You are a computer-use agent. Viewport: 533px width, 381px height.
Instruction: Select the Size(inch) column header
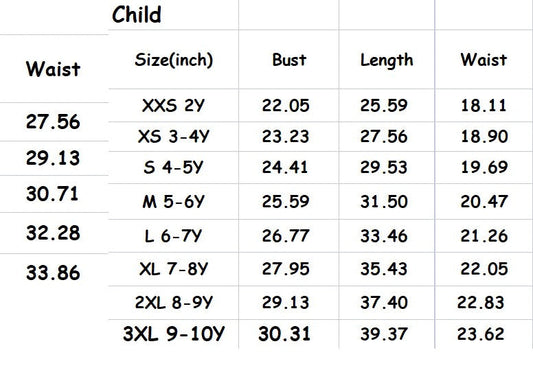tap(174, 60)
